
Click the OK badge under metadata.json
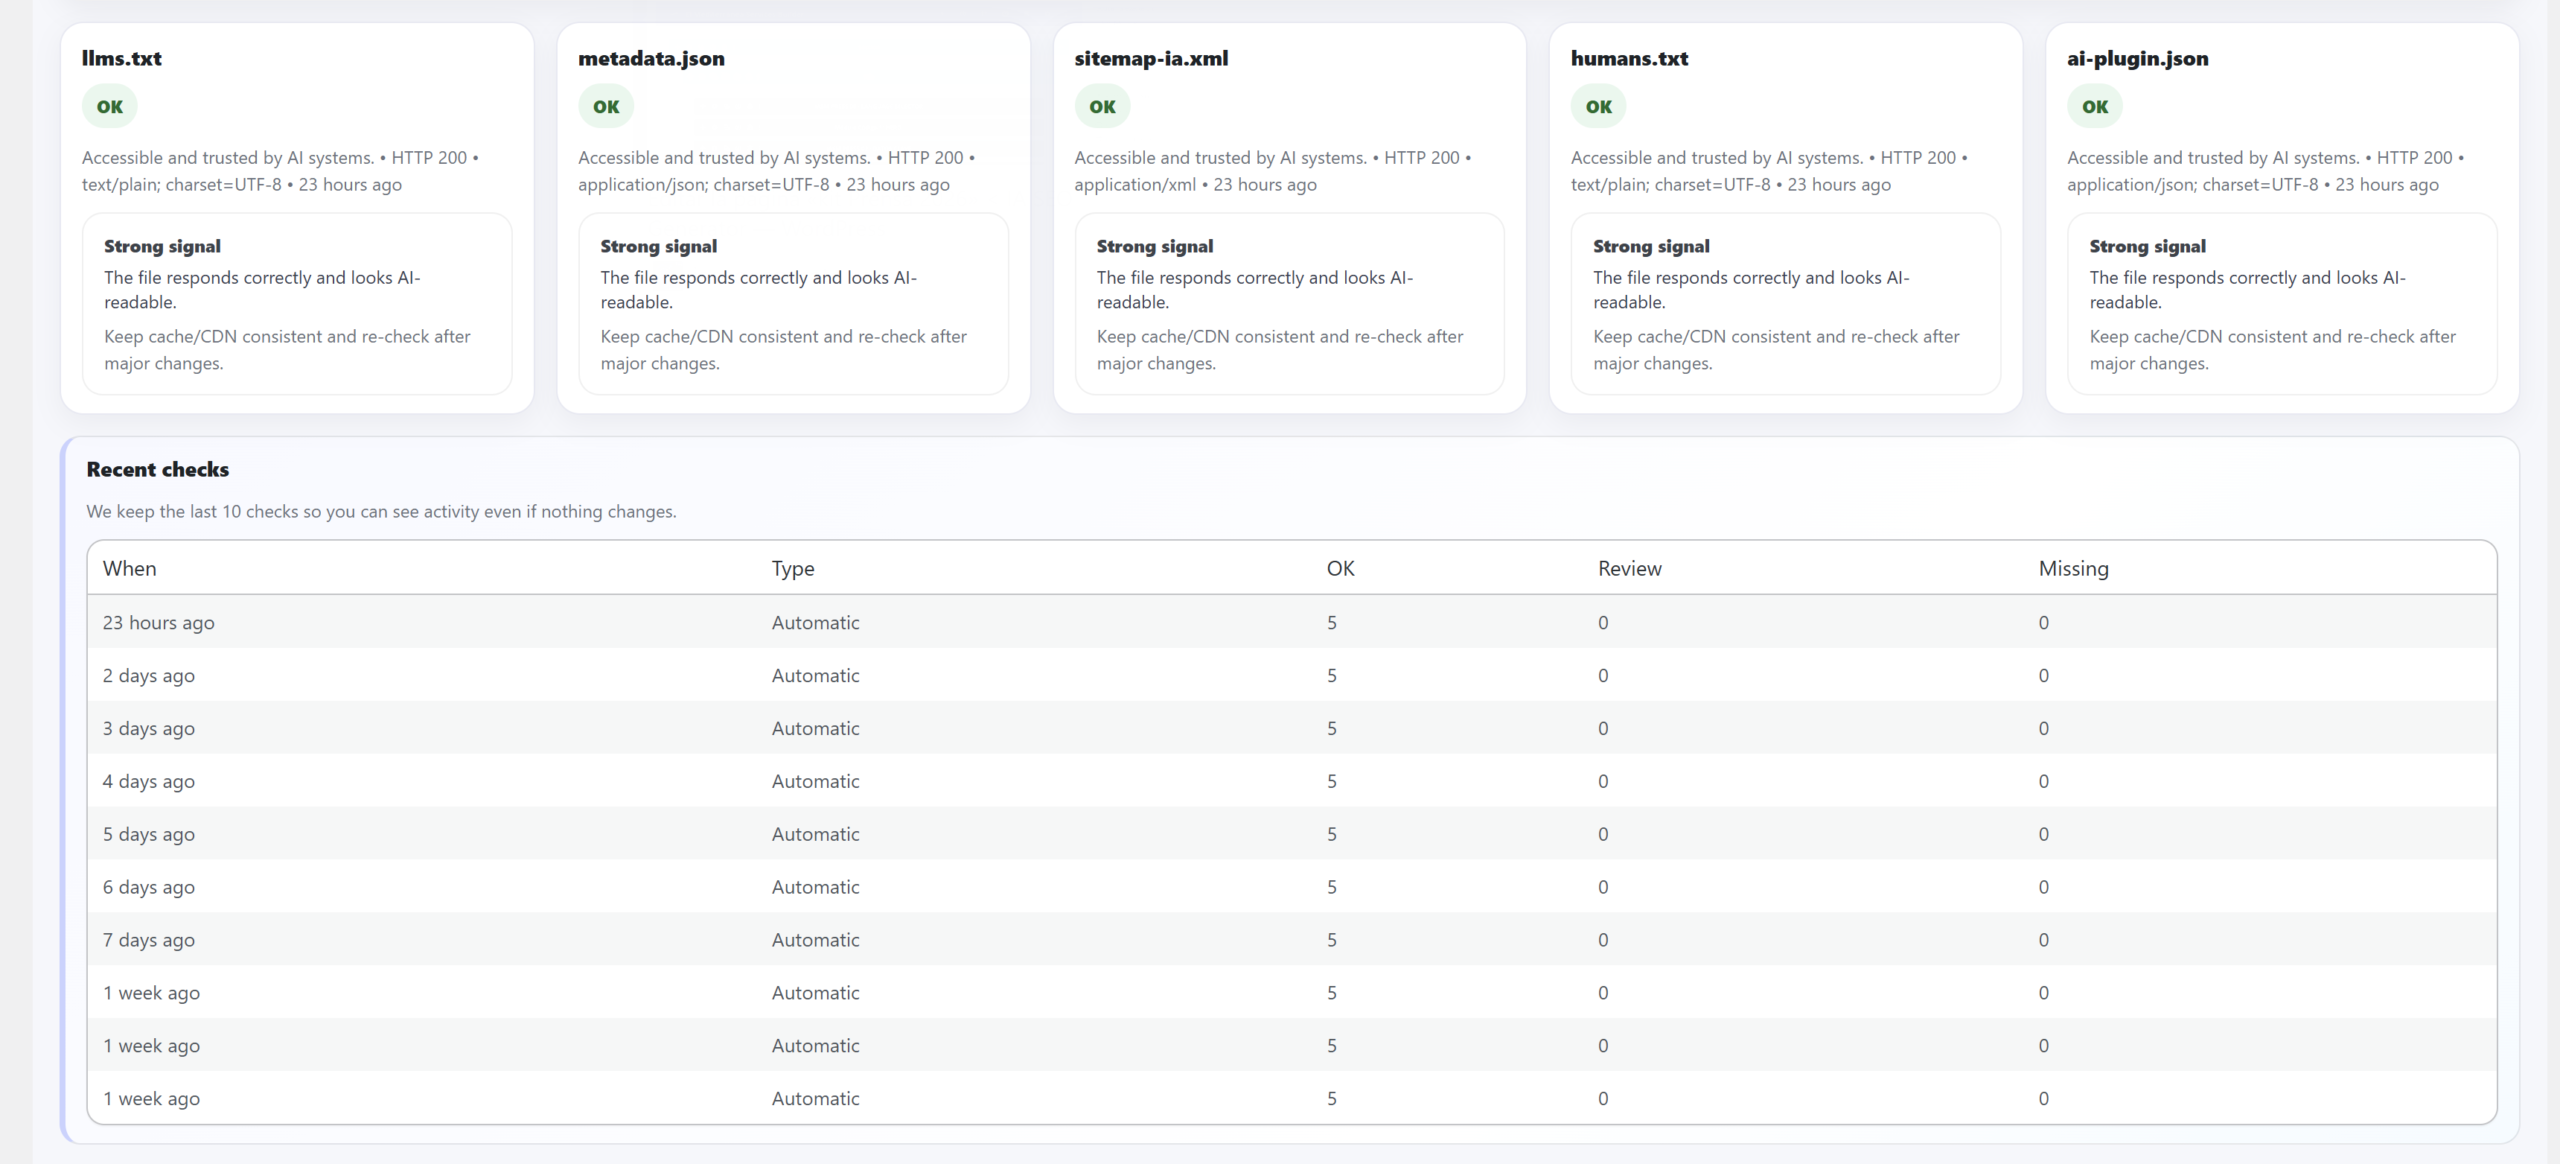(606, 107)
